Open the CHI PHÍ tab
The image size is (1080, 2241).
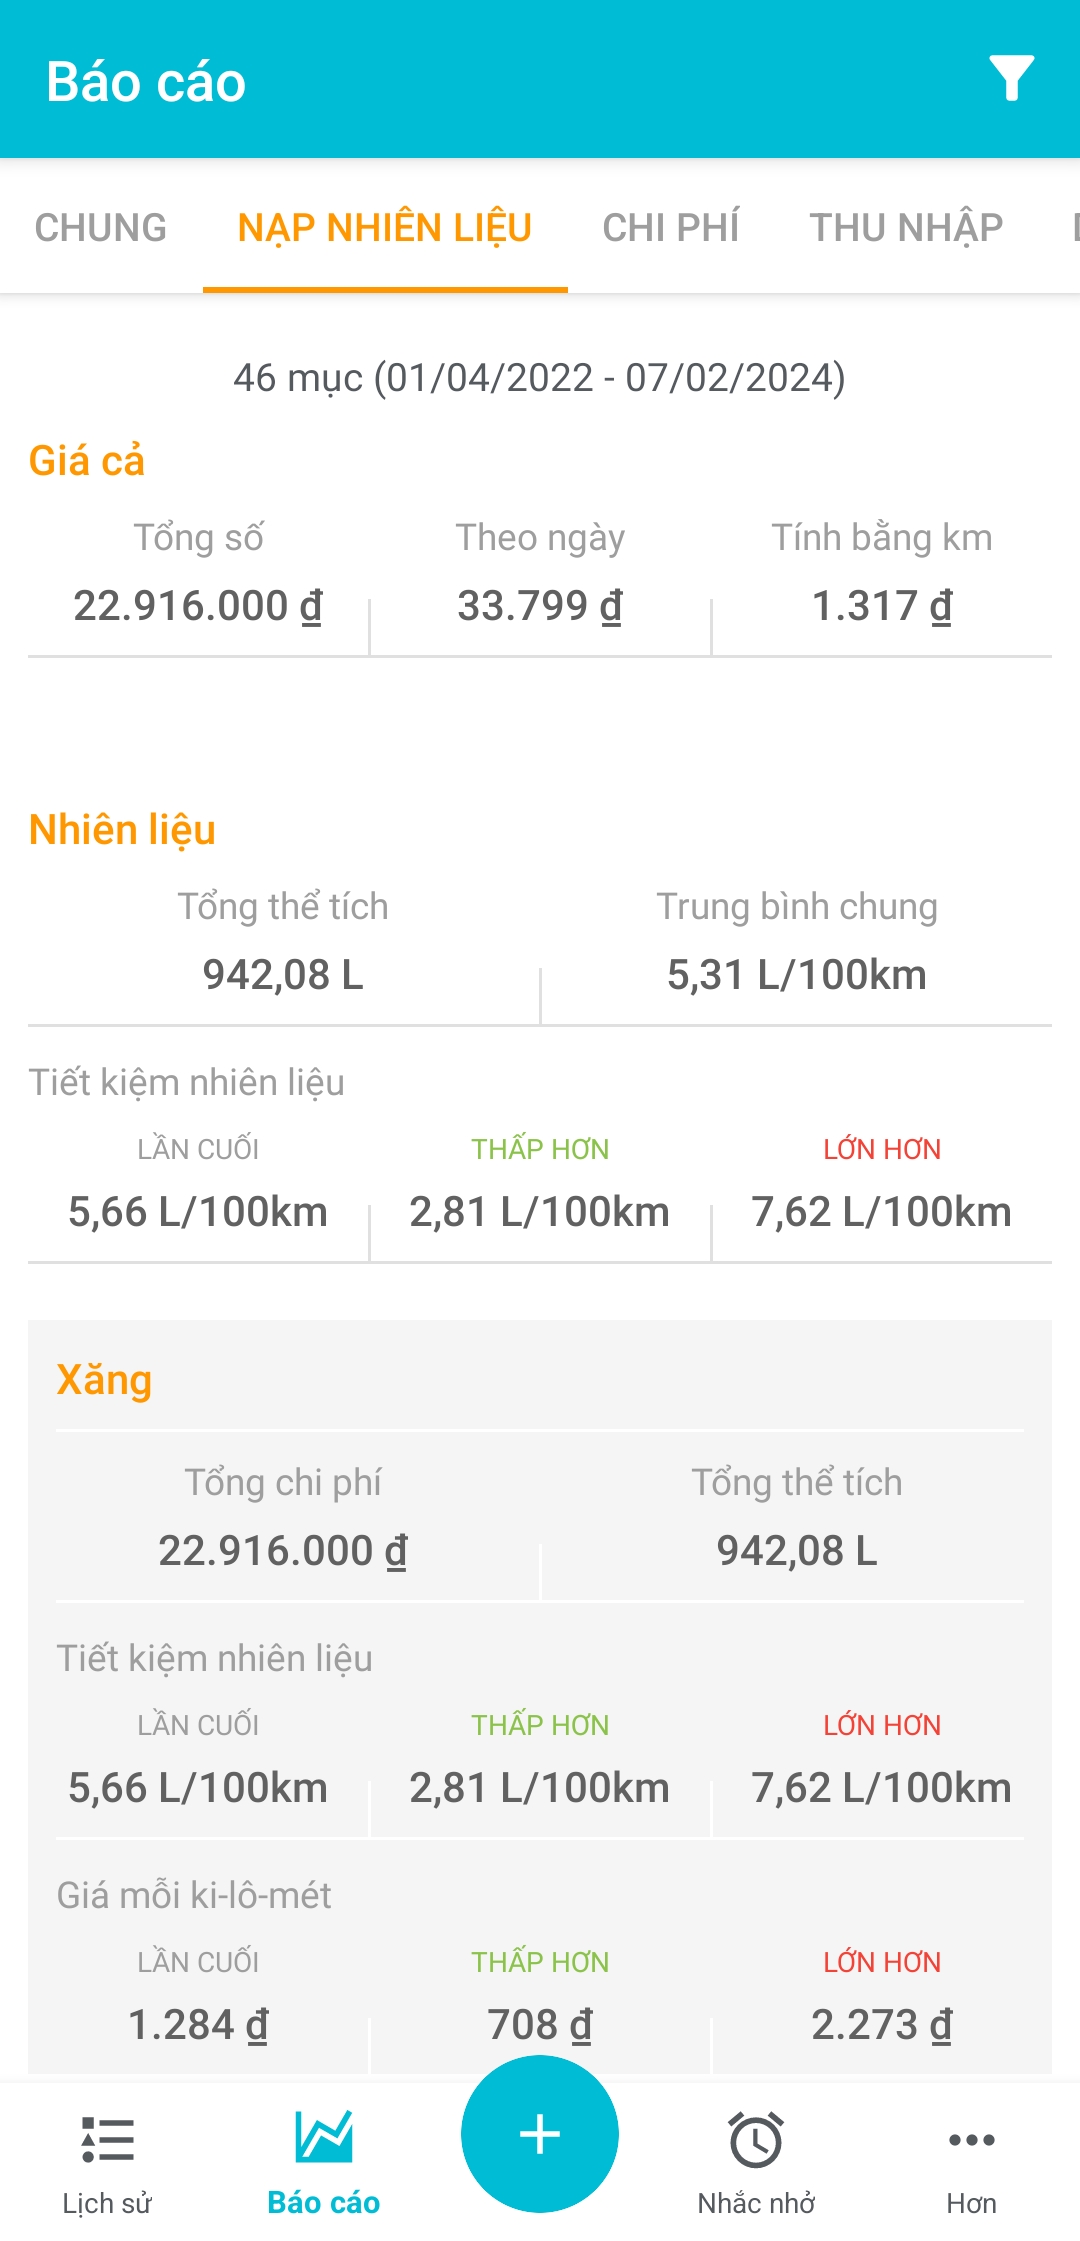[671, 228]
